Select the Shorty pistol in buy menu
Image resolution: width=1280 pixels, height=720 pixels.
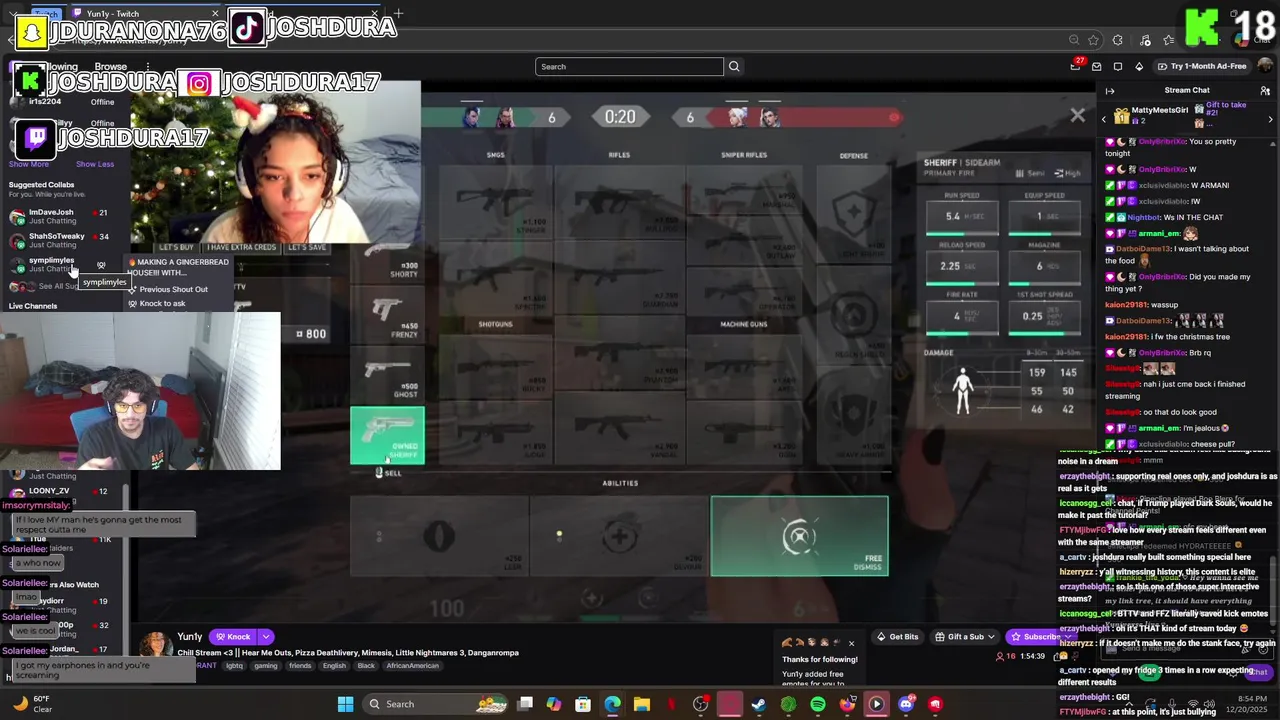[388, 264]
